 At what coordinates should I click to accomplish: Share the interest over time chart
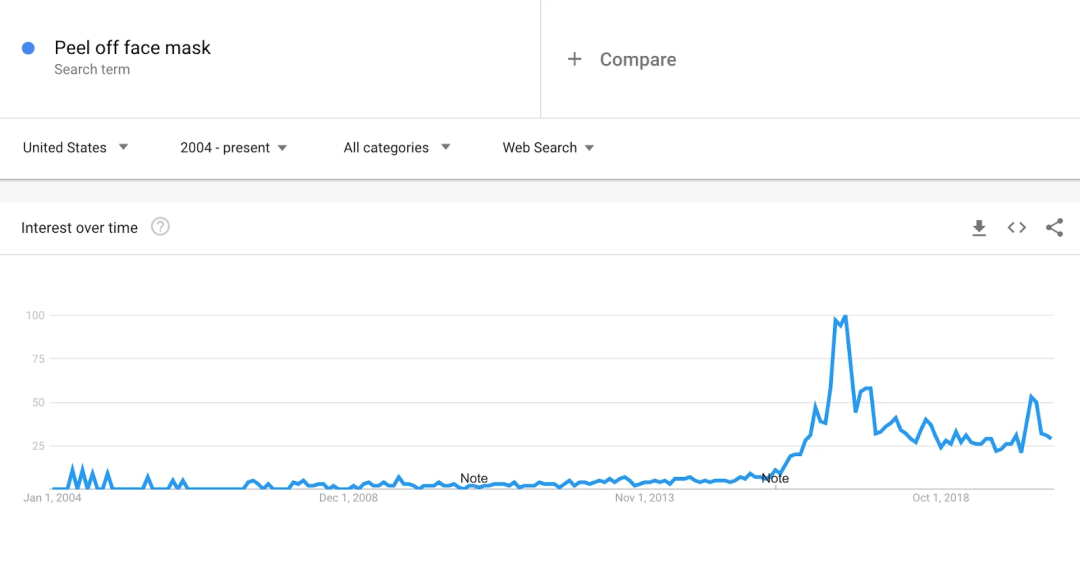coord(1055,227)
